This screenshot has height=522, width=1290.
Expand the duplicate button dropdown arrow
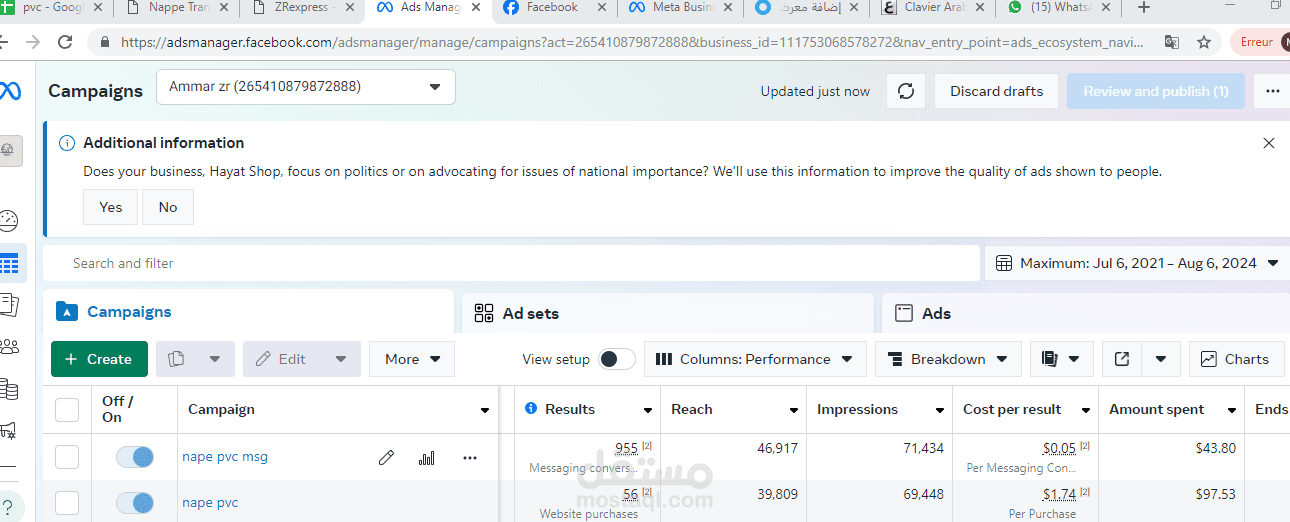[x=215, y=359]
